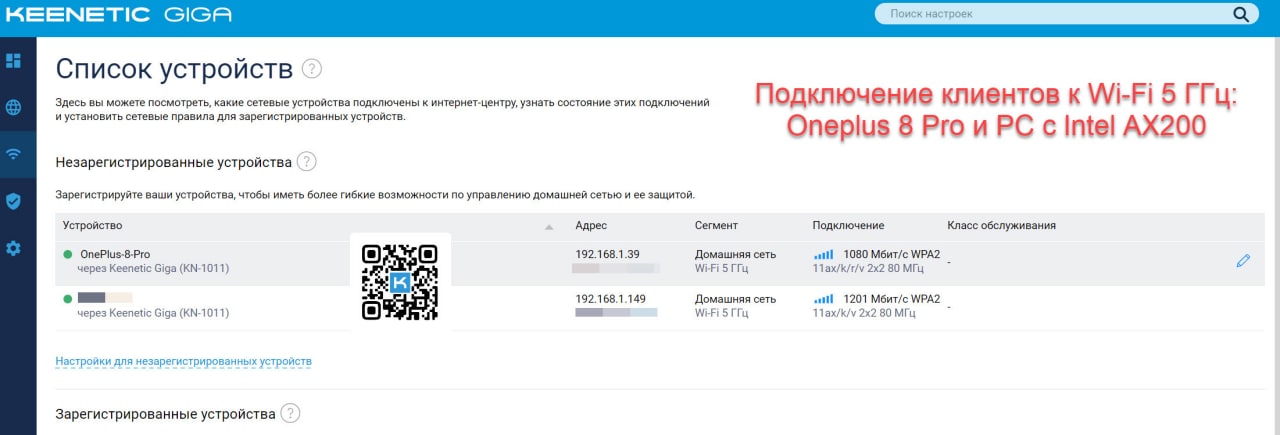
Task: Click the green status dot of the blurred-name device
Action: pyautogui.click(x=68, y=299)
